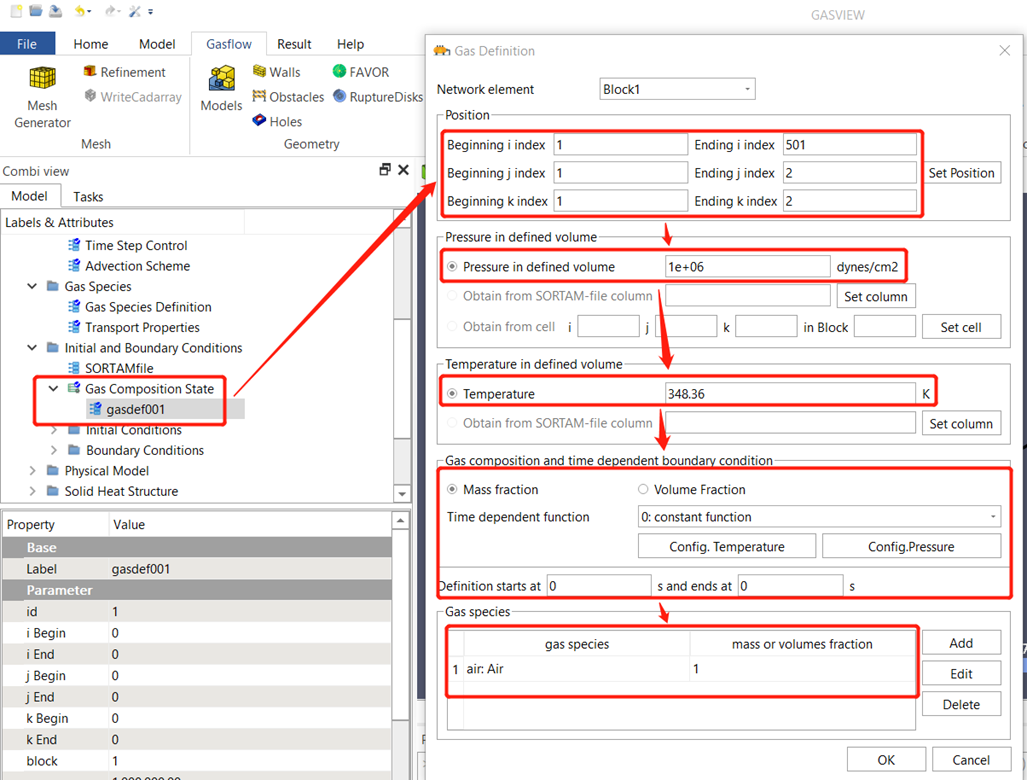
Task: Select Mass fraction radio button
Action: tap(452, 489)
